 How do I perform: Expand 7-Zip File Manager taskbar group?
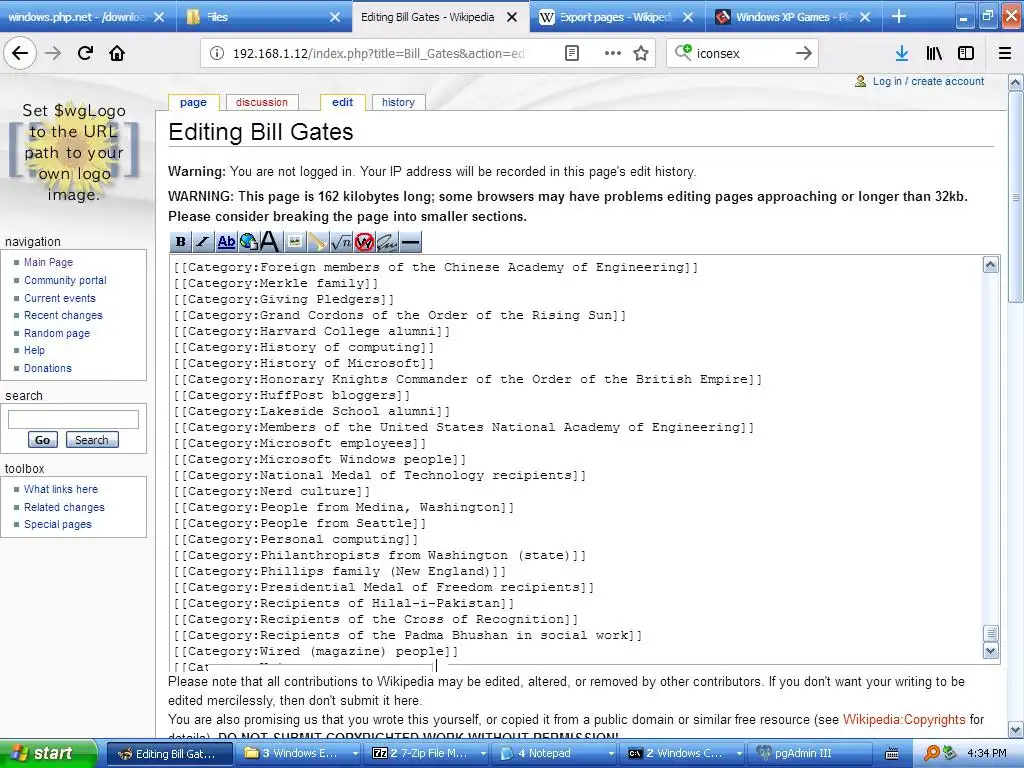coord(428,753)
